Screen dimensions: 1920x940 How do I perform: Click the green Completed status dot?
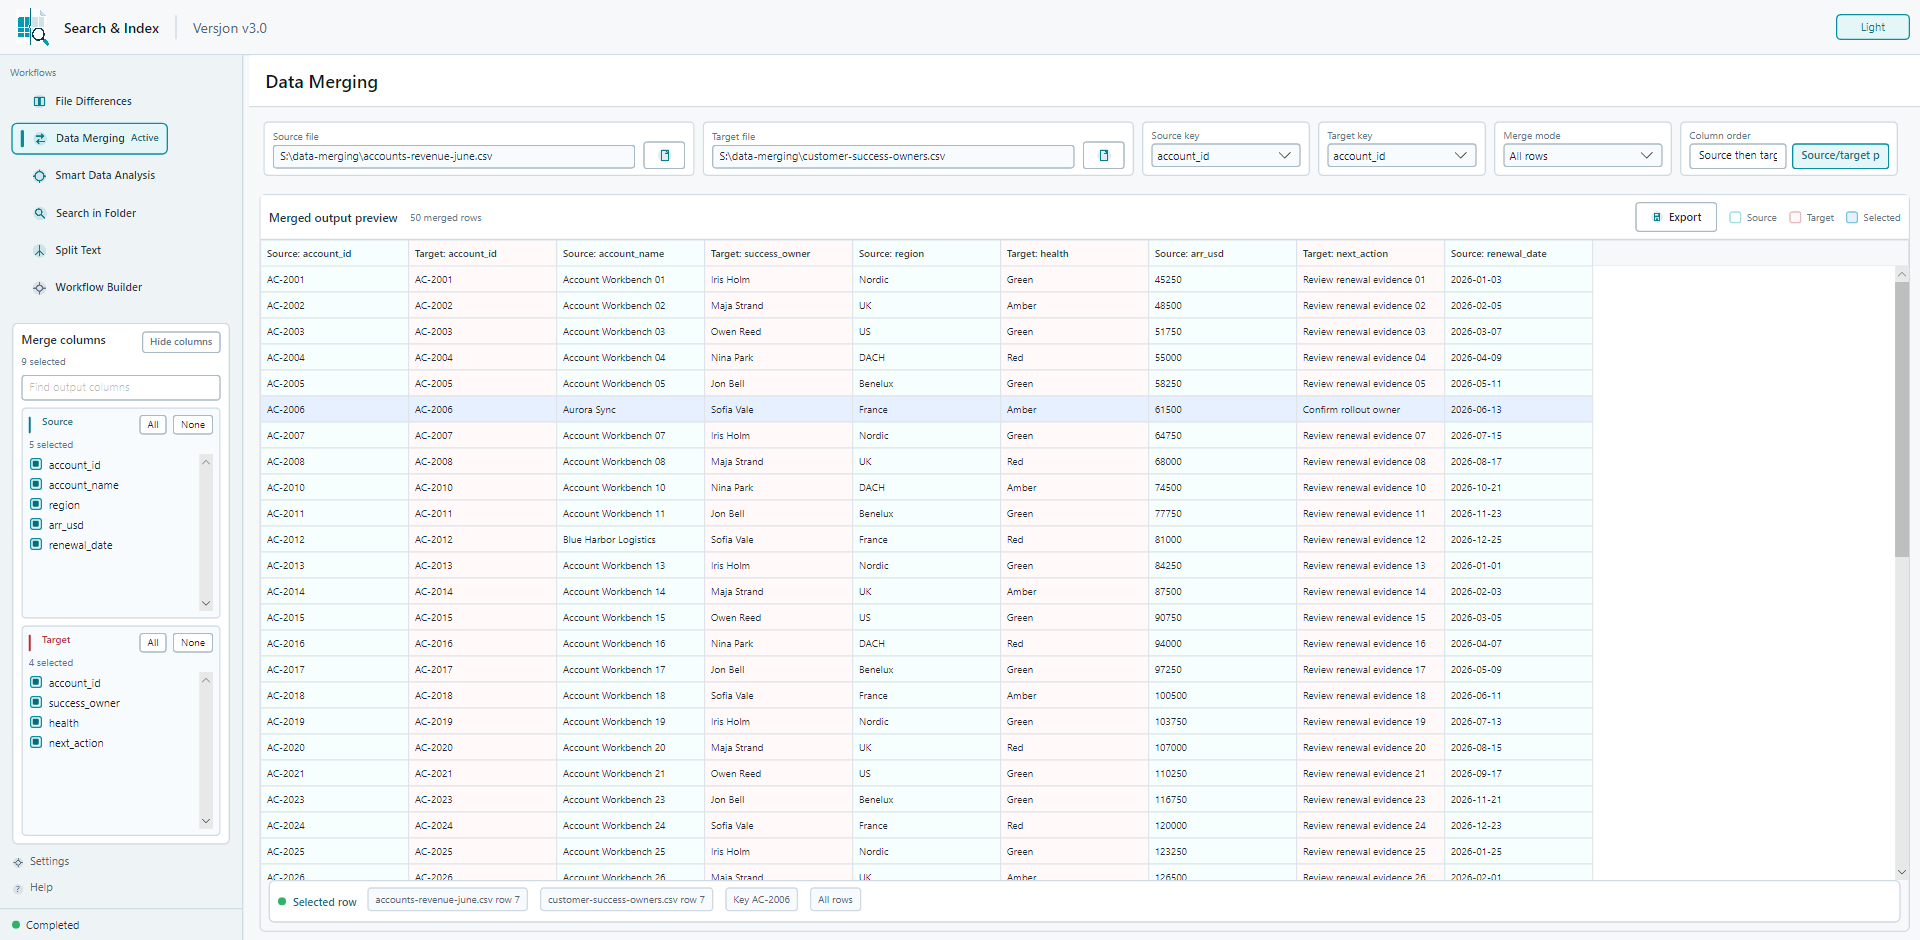(x=16, y=925)
